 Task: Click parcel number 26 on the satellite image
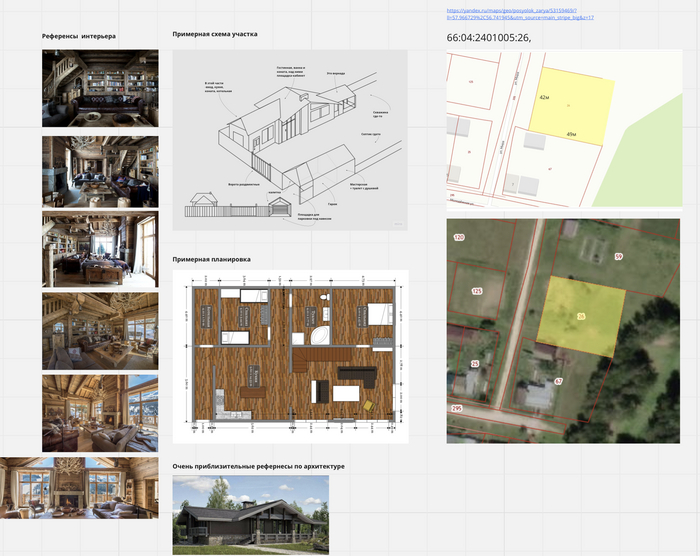click(581, 316)
